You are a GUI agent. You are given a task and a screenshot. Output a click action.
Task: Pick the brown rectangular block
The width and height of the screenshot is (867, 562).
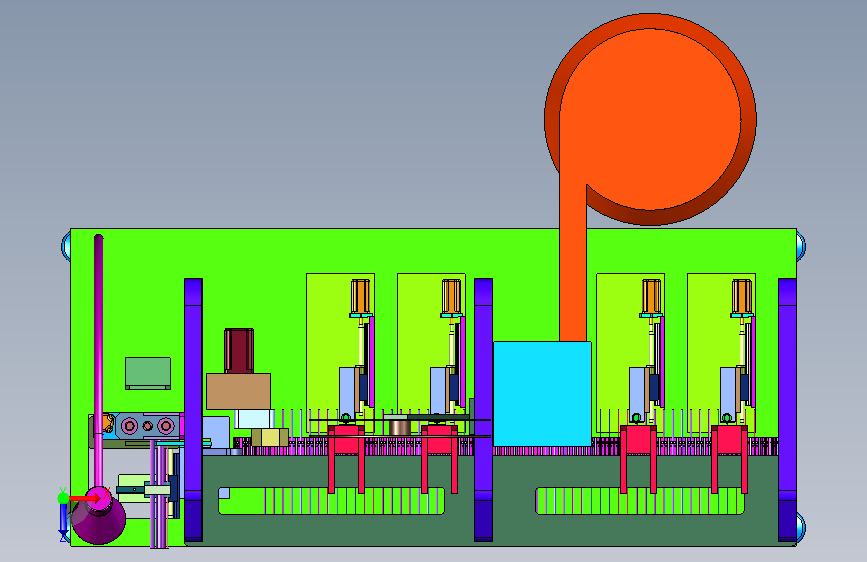point(238,392)
